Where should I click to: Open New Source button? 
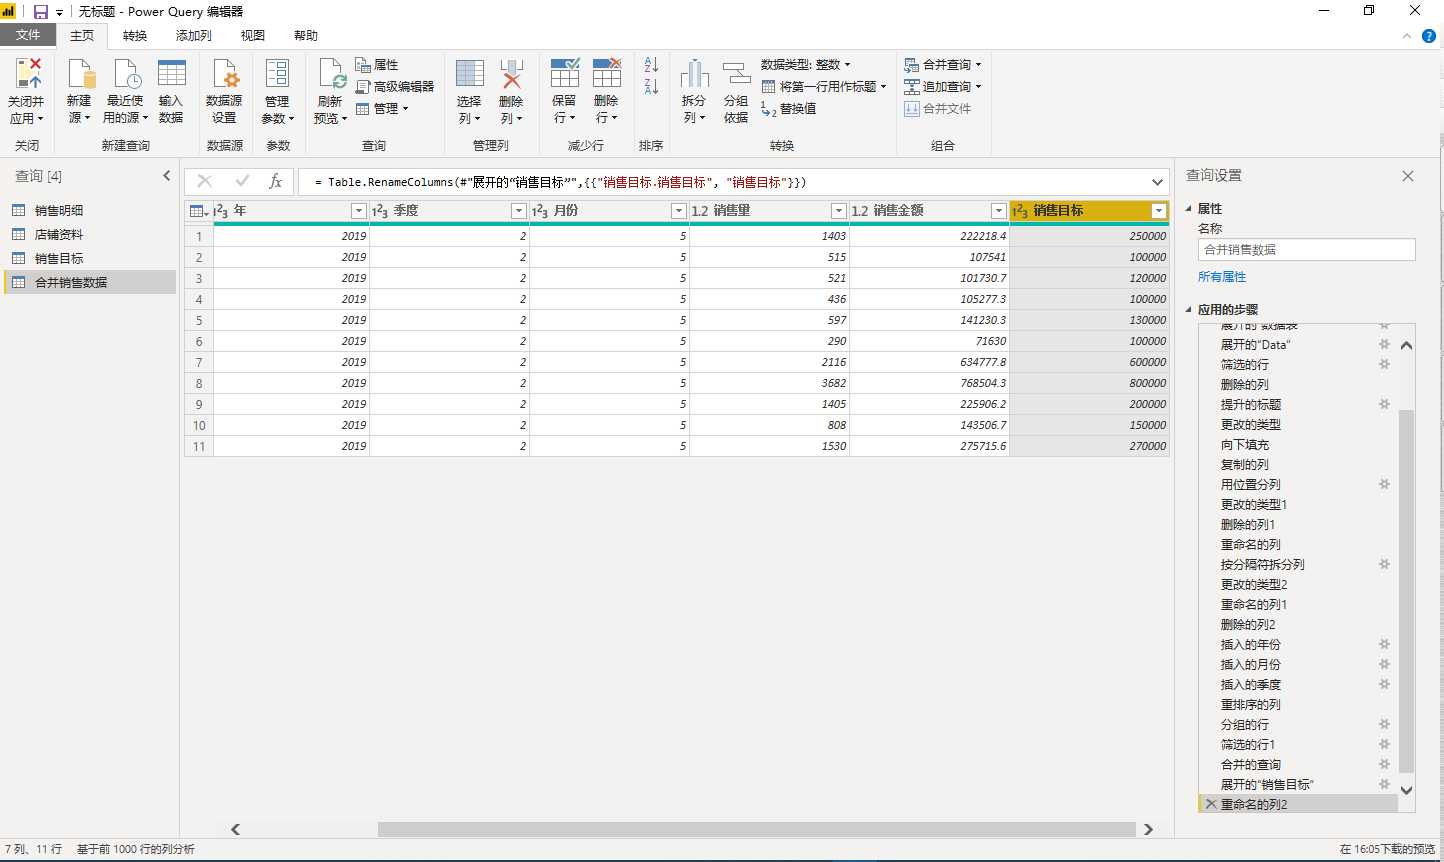79,91
